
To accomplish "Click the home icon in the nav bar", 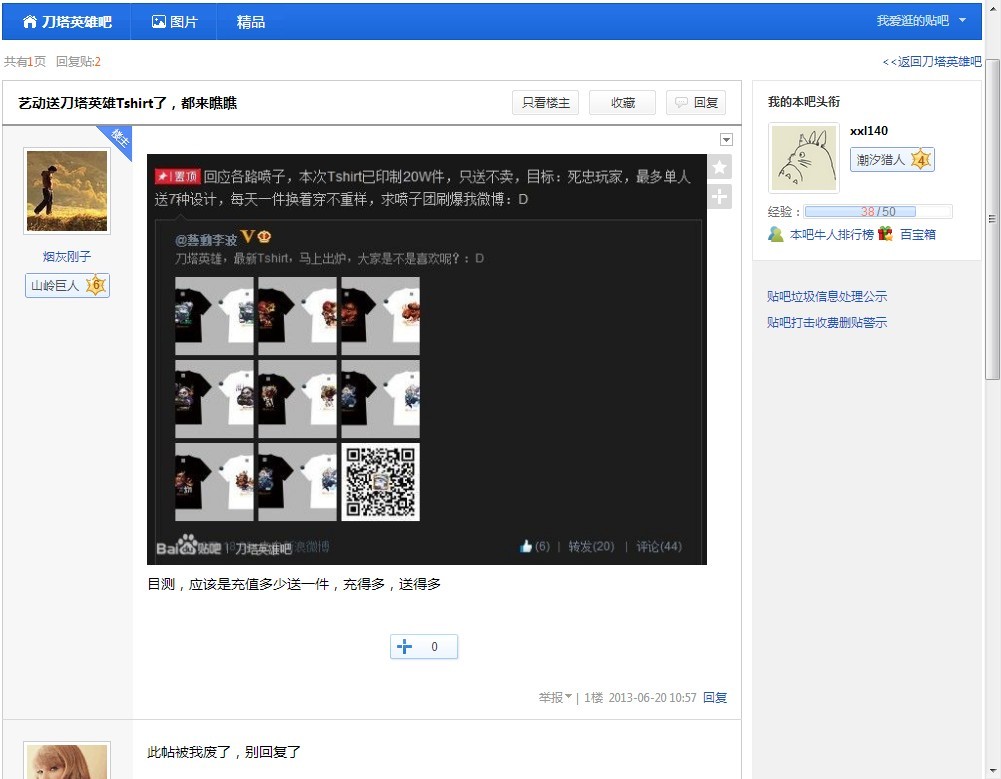I will point(29,22).
